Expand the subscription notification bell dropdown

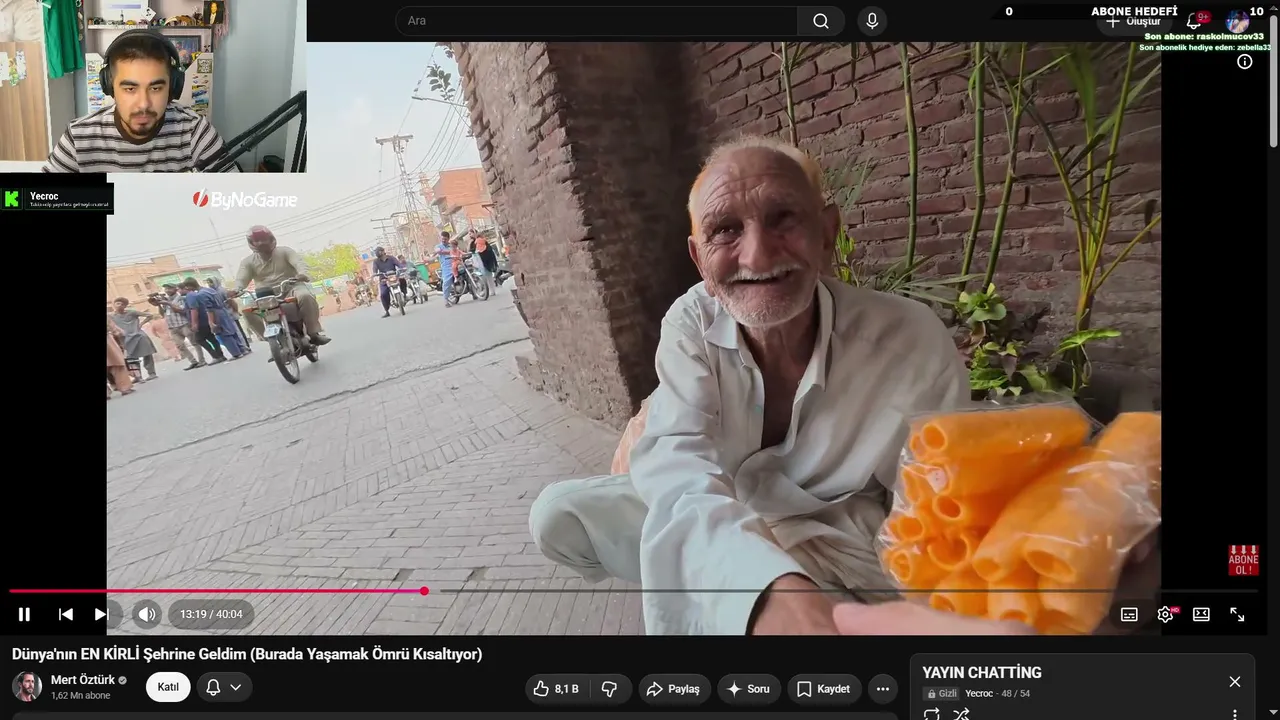click(224, 687)
